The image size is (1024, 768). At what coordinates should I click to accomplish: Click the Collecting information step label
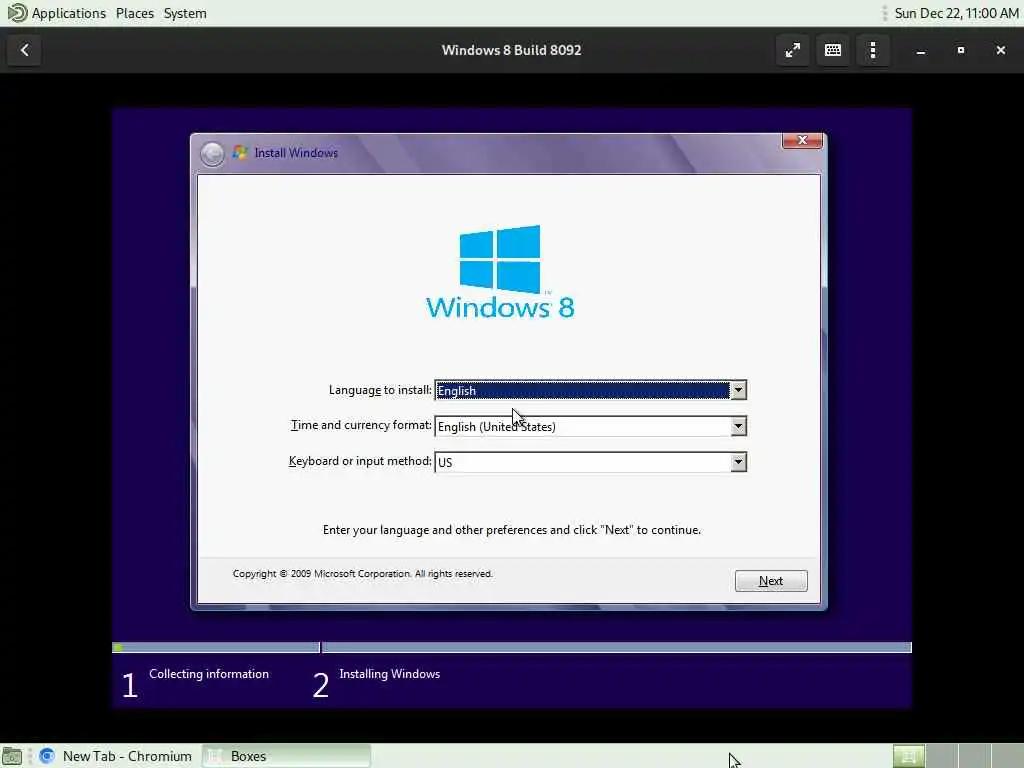click(x=209, y=674)
